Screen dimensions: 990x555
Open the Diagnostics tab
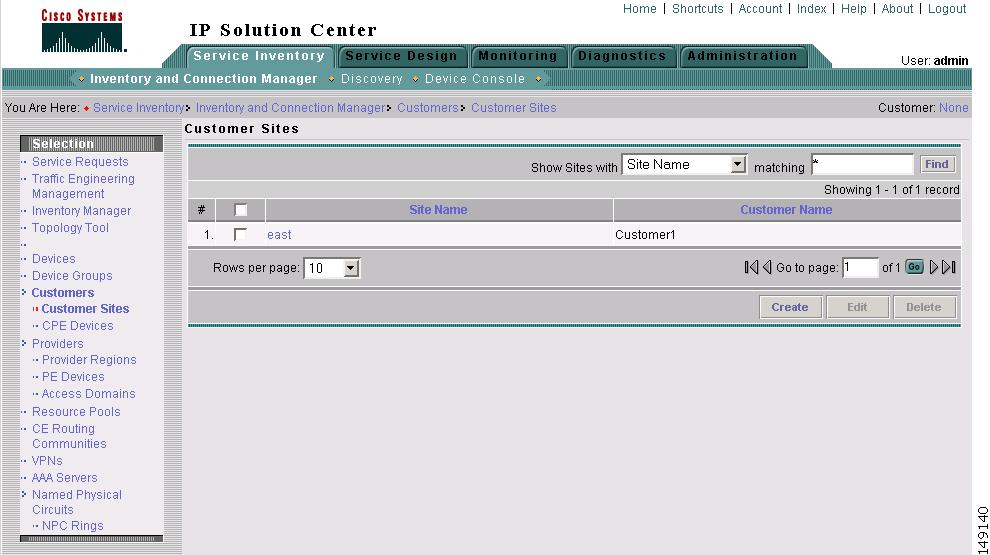622,56
